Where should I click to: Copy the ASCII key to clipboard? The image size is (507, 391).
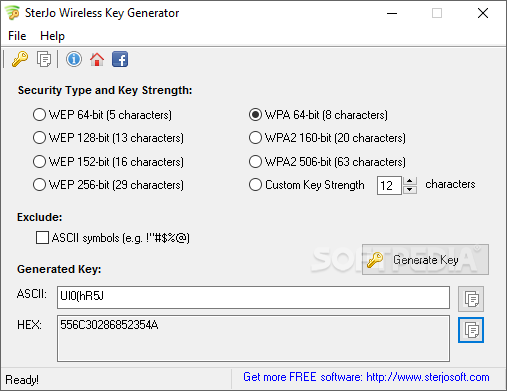[x=471, y=299]
